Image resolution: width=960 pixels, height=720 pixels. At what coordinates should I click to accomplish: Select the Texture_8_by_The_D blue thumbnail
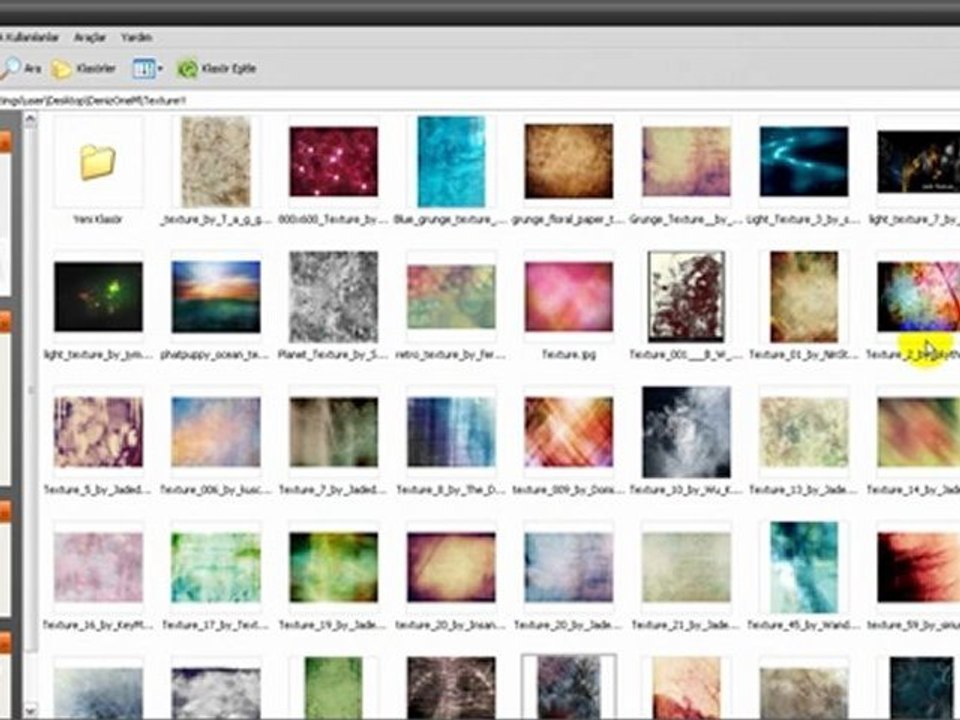point(451,432)
